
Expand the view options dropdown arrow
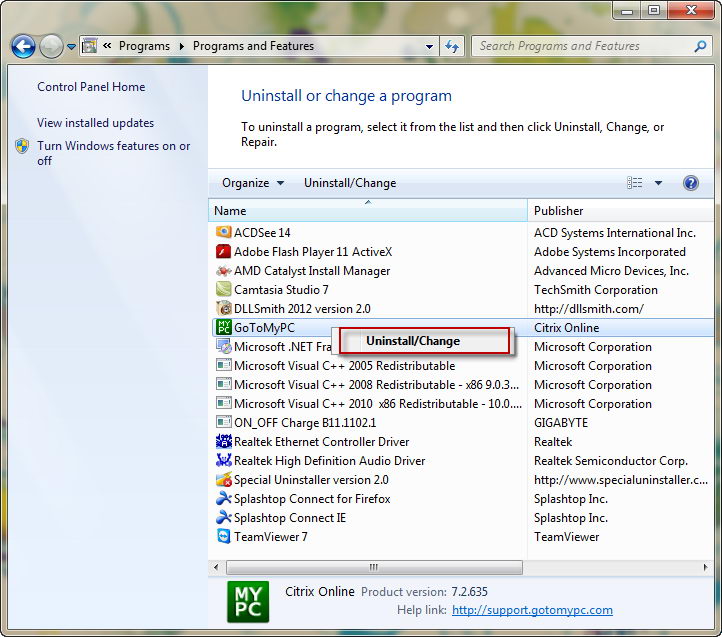(x=658, y=183)
